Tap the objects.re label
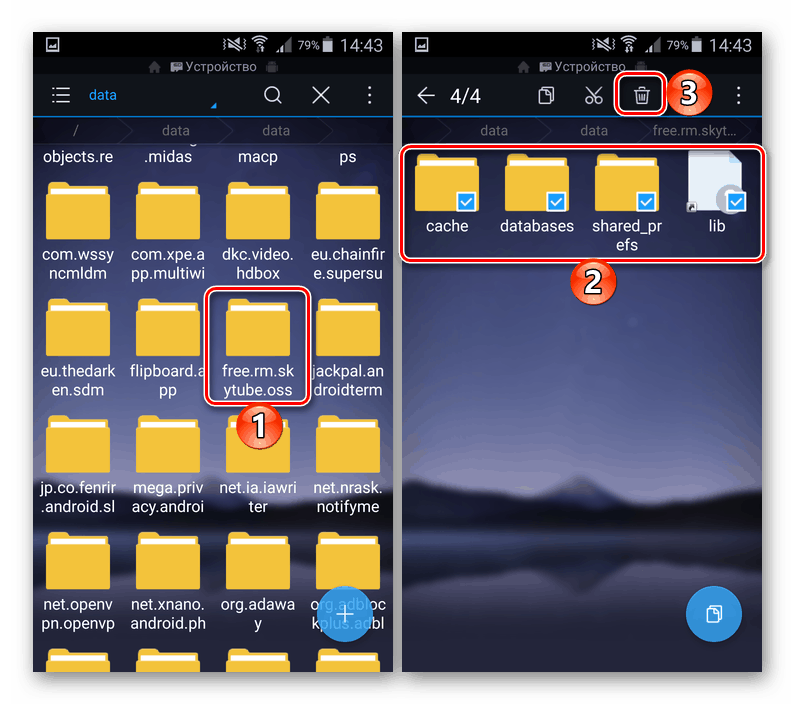This screenshot has width=794, height=704. (x=78, y=157)
